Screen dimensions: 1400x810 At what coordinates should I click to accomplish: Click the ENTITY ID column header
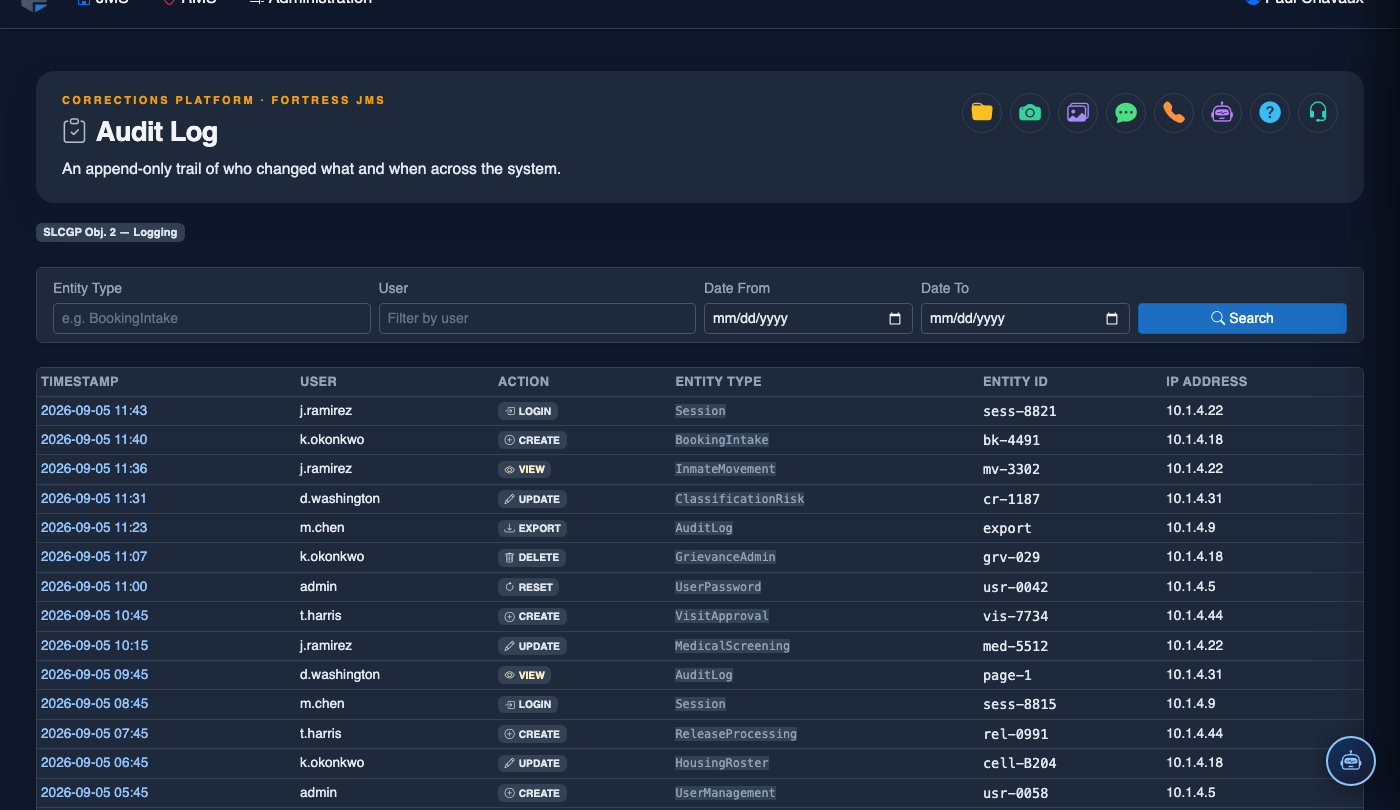pos(1015,381)
